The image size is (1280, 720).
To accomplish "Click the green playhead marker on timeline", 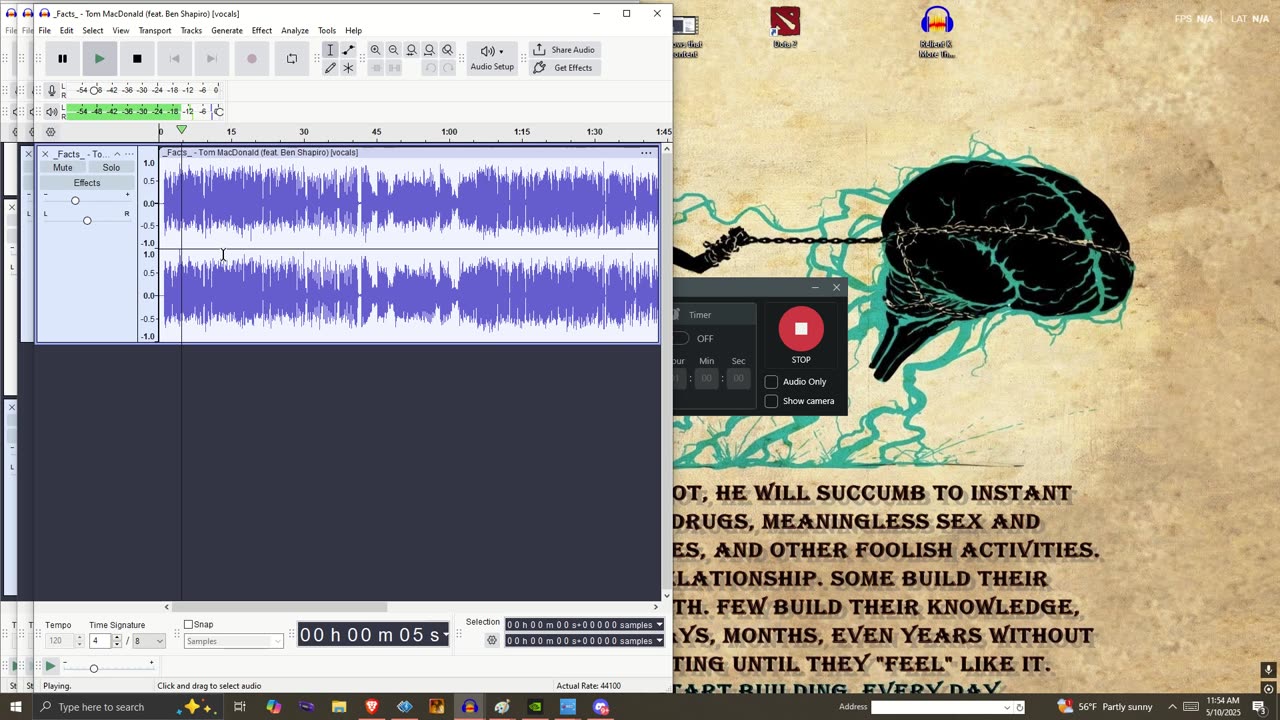I will tap(181, 130).
